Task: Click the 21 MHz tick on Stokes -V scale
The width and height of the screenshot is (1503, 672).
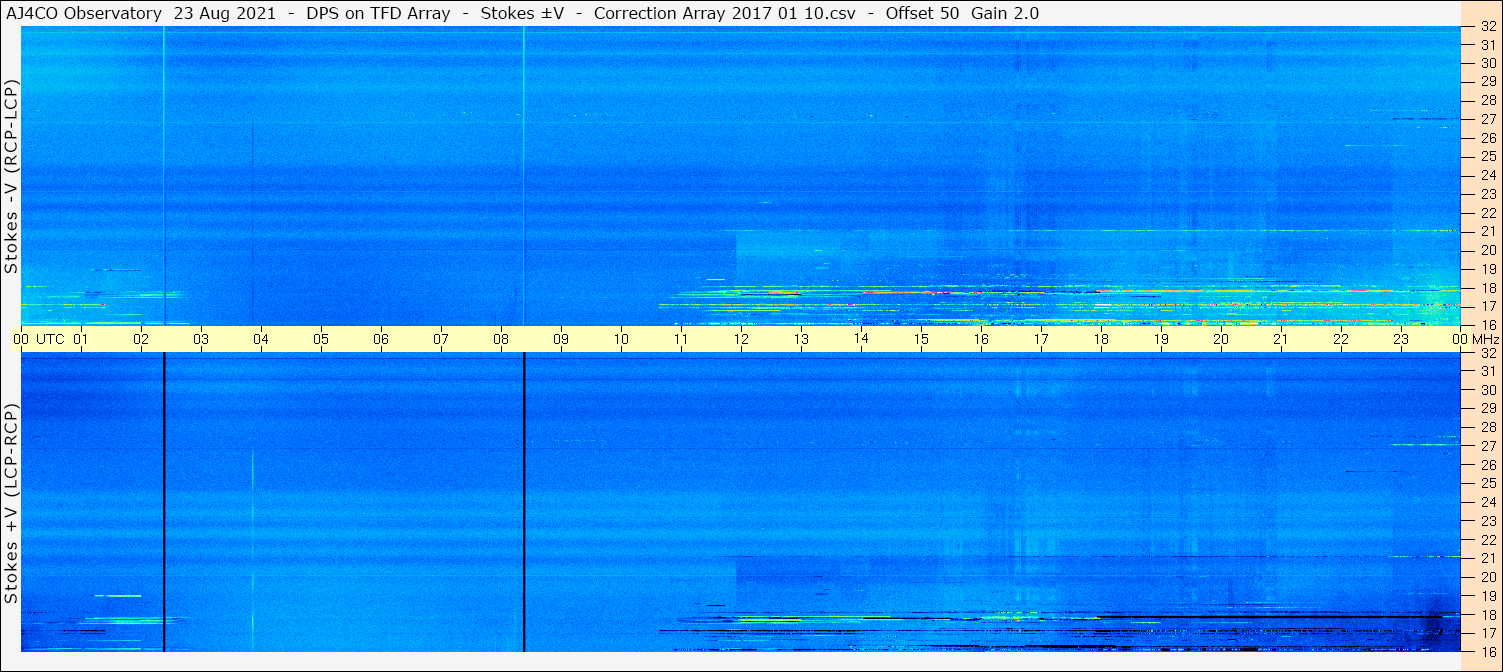Action: click(x=1487, y=231)
